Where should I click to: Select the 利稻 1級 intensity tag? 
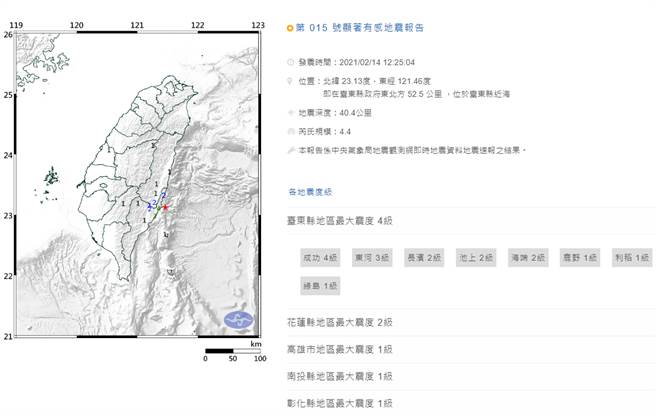click(632, 258)
